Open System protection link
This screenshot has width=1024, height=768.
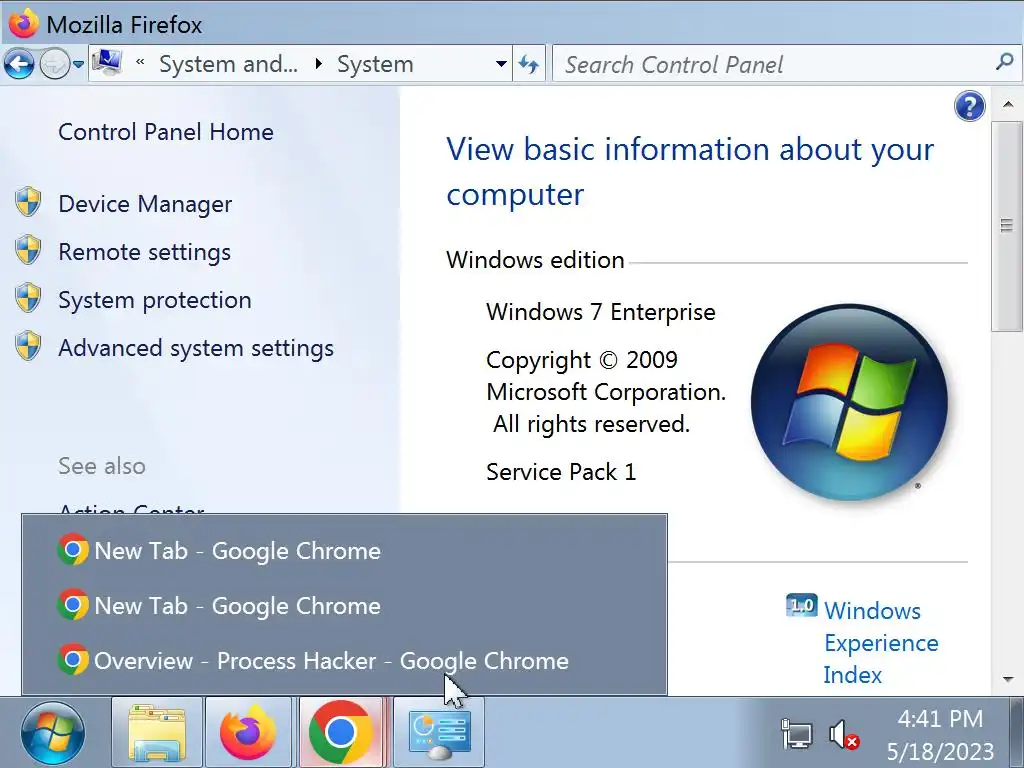(x=155, y=300)
